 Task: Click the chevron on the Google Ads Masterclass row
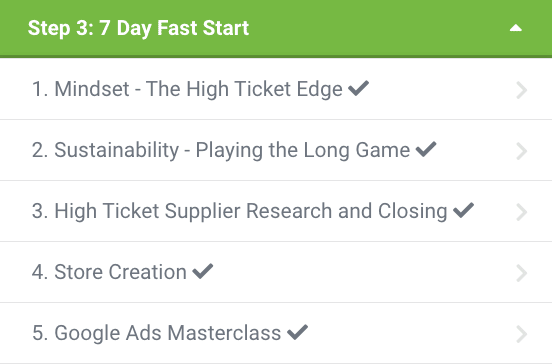(522, 334)
